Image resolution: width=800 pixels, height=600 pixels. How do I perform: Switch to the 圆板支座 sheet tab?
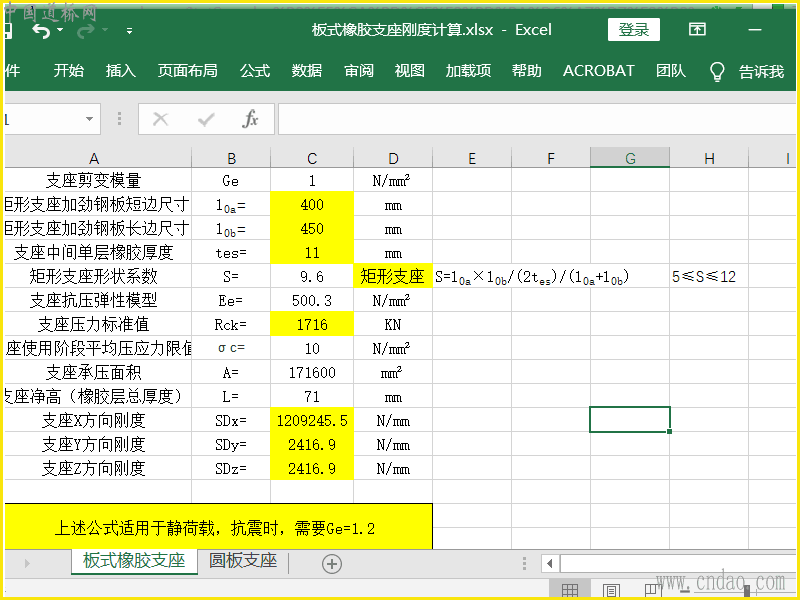(x=243, y=561)
